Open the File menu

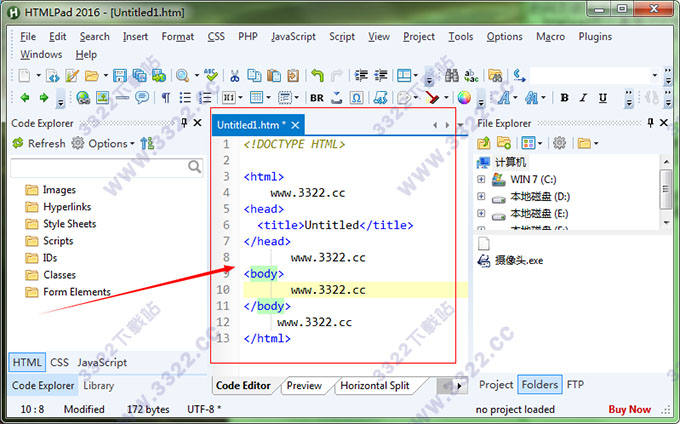click(28, 37)
